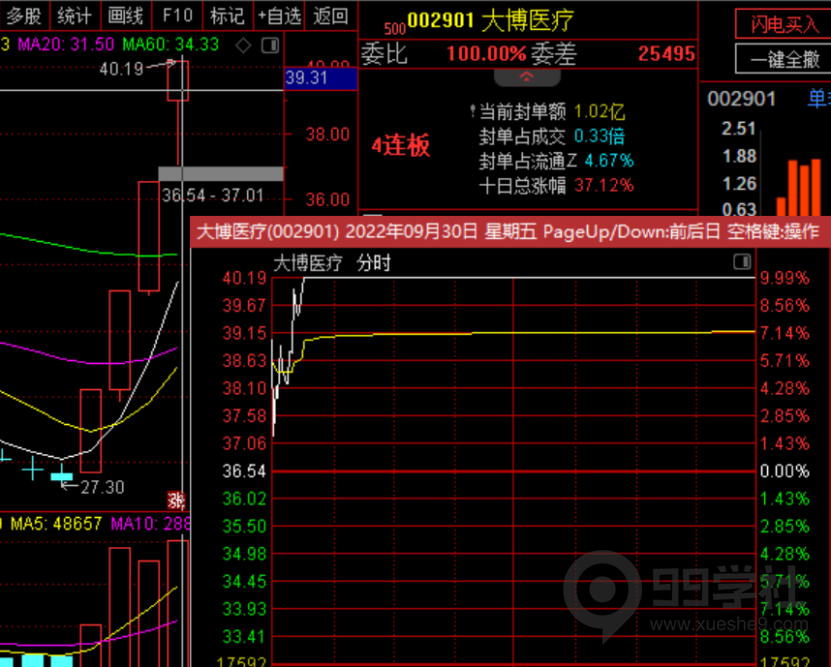Toggle the K-line panel layout icon
The image size is (831, 667).
(x=269, y=45)
